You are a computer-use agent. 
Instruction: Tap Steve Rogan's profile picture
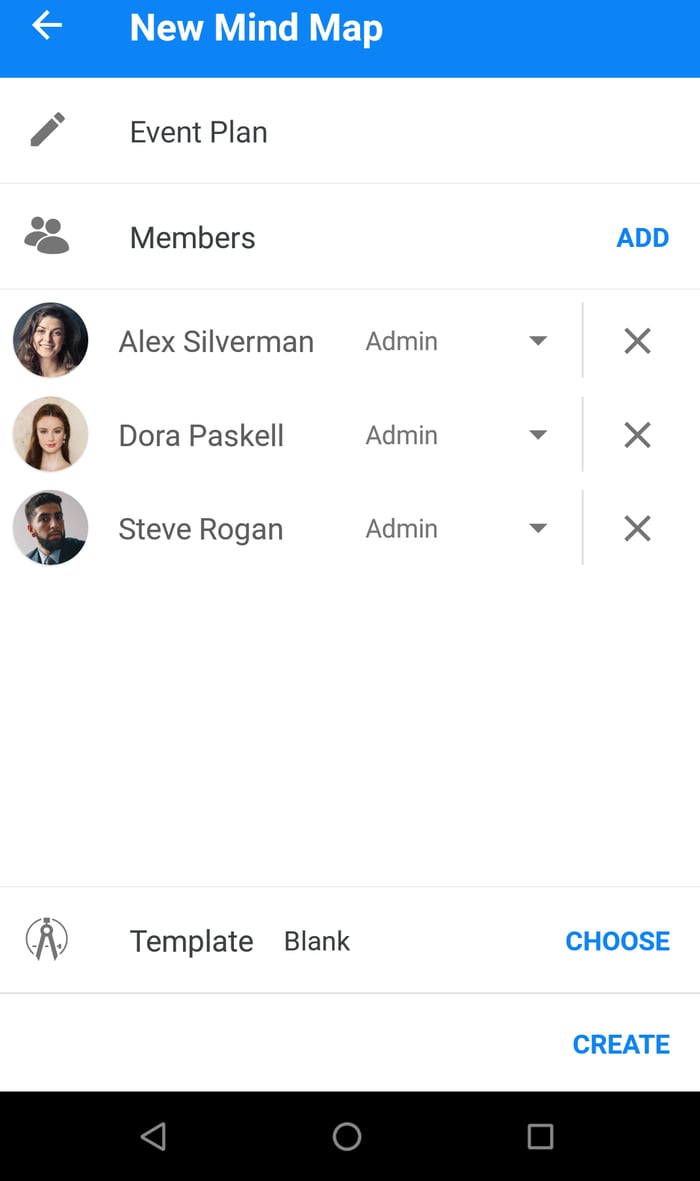[x=51, y=527]
